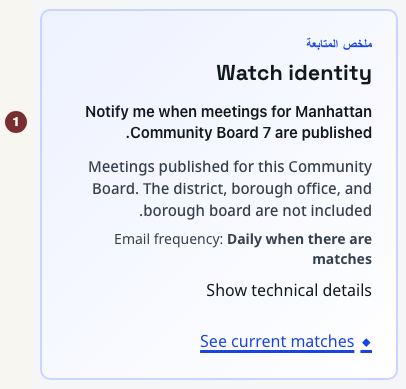Screen dimensions: 406x389
Task: Click Board. The district, borough office line
Action: (232, 189)
